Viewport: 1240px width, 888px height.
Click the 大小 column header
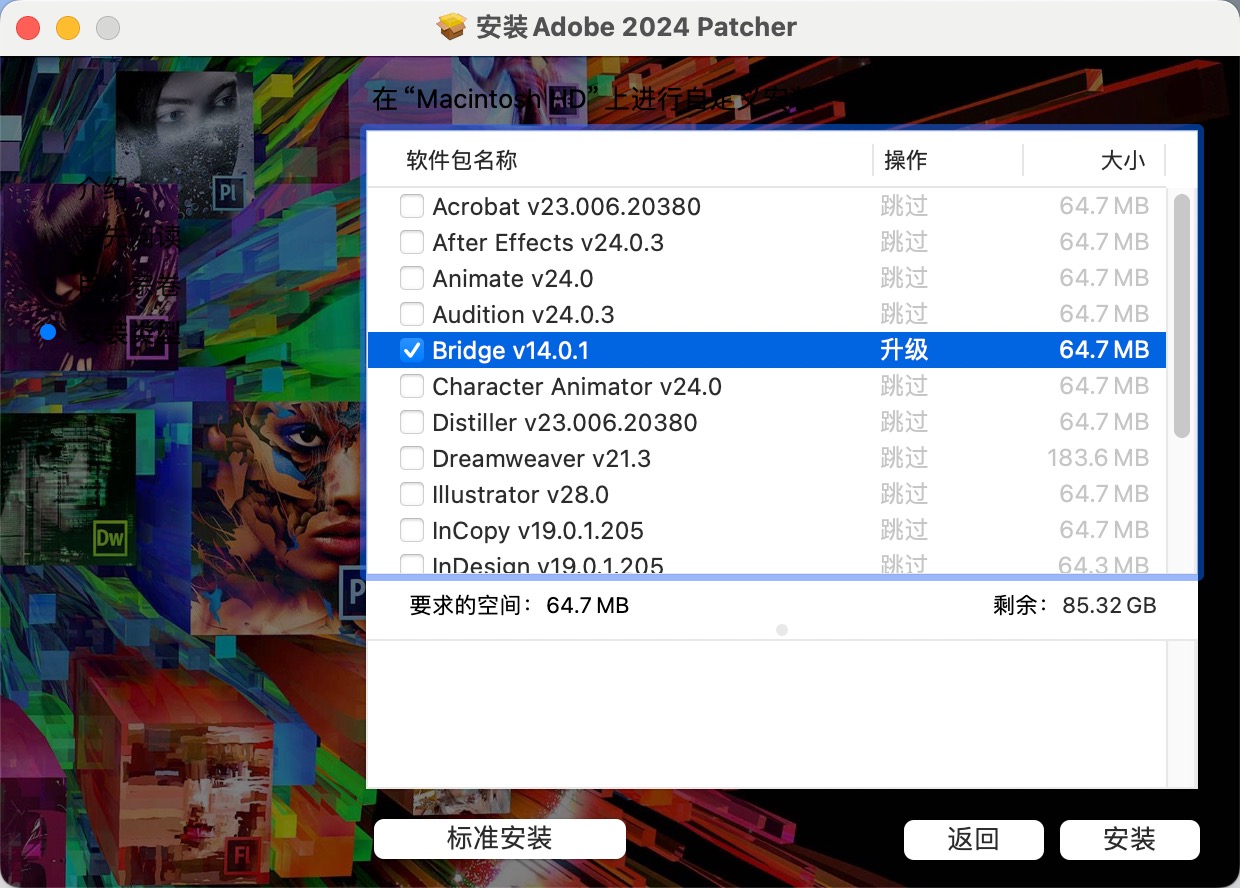click(x=1122, y=160)
